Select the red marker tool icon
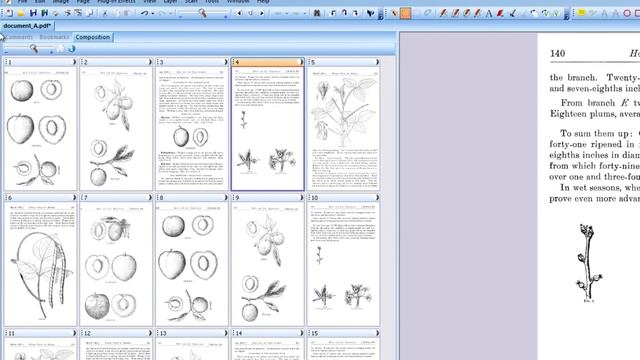The width and height of the screenshot is (640, 360). coord(500,13)
